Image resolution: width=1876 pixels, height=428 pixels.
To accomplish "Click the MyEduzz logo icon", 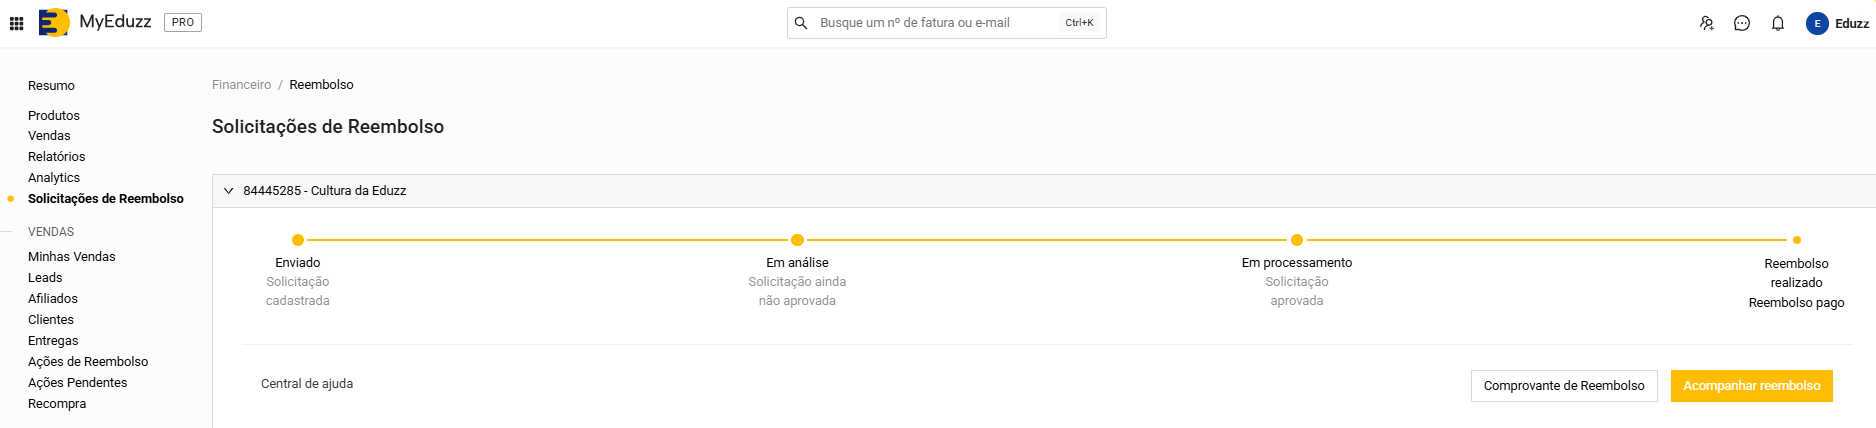I will [x=54, y=22].
